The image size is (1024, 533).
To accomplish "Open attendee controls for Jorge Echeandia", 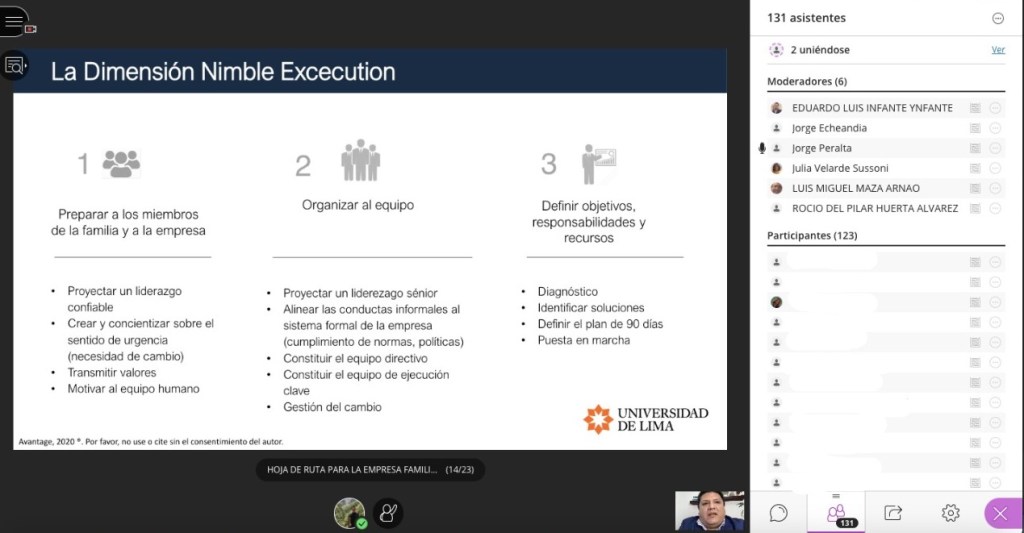I will click(996, 128).
